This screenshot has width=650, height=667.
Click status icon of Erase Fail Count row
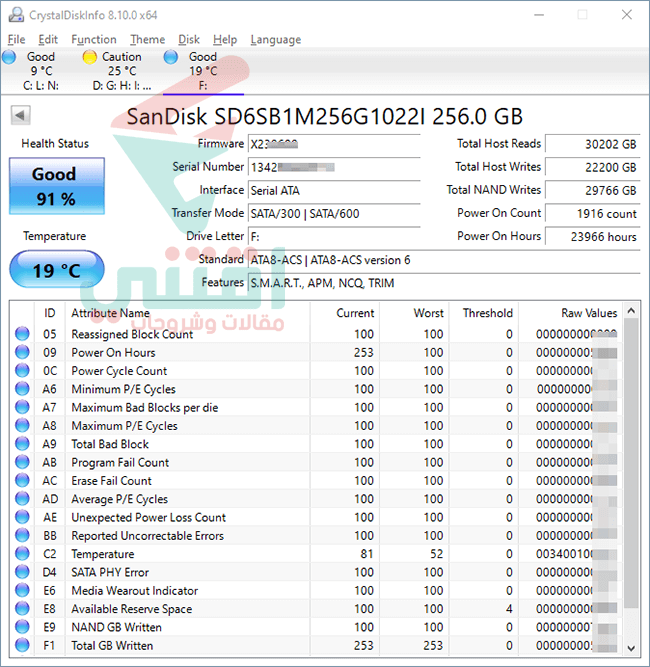coord(22,480)
